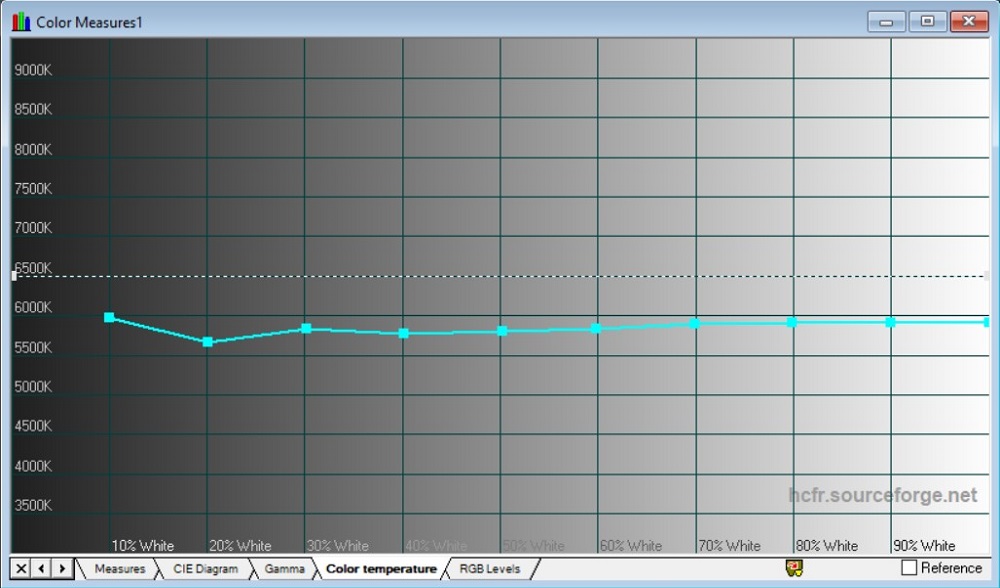1000x588 pixels.
Task: Click the 5500K axis label
Action: tap(33, 348)
